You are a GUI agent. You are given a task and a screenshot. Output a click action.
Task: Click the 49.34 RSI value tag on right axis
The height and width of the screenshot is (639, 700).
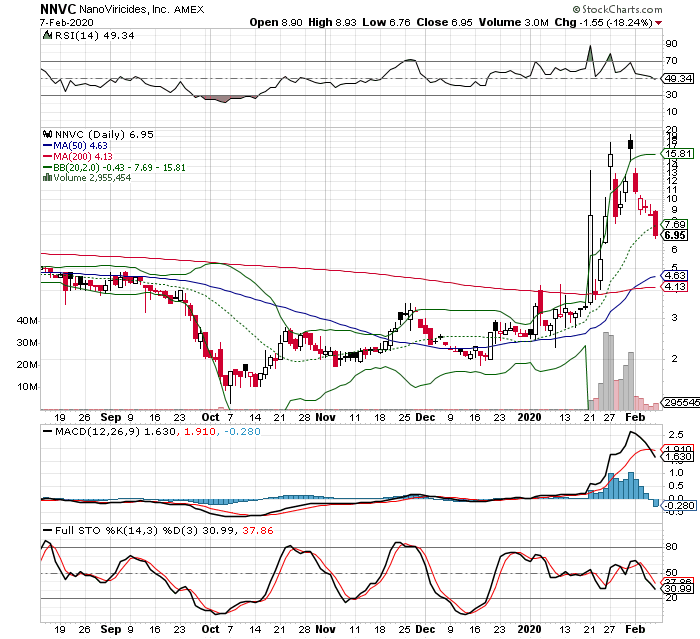[678, 79]
